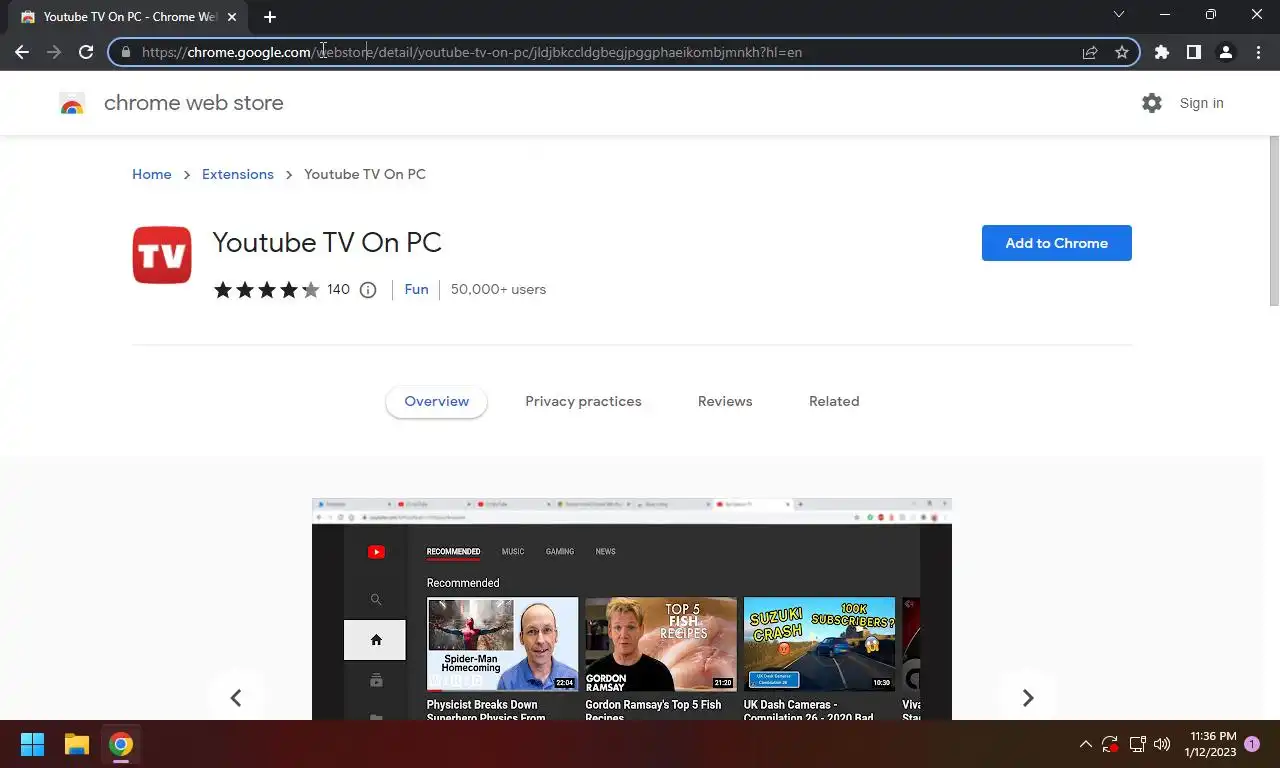Open Web Store settings gear
The width and height of the screenshot is (1280, 768).
click(x=1152, y=103)
